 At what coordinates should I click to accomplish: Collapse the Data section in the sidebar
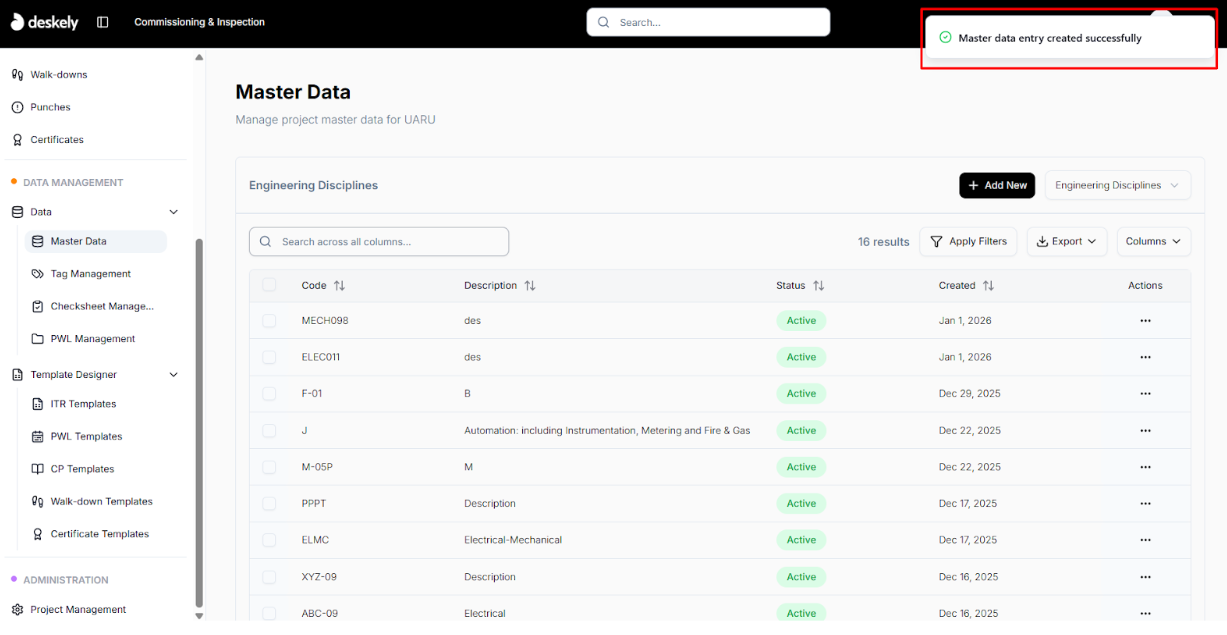(x=173, y=212)
